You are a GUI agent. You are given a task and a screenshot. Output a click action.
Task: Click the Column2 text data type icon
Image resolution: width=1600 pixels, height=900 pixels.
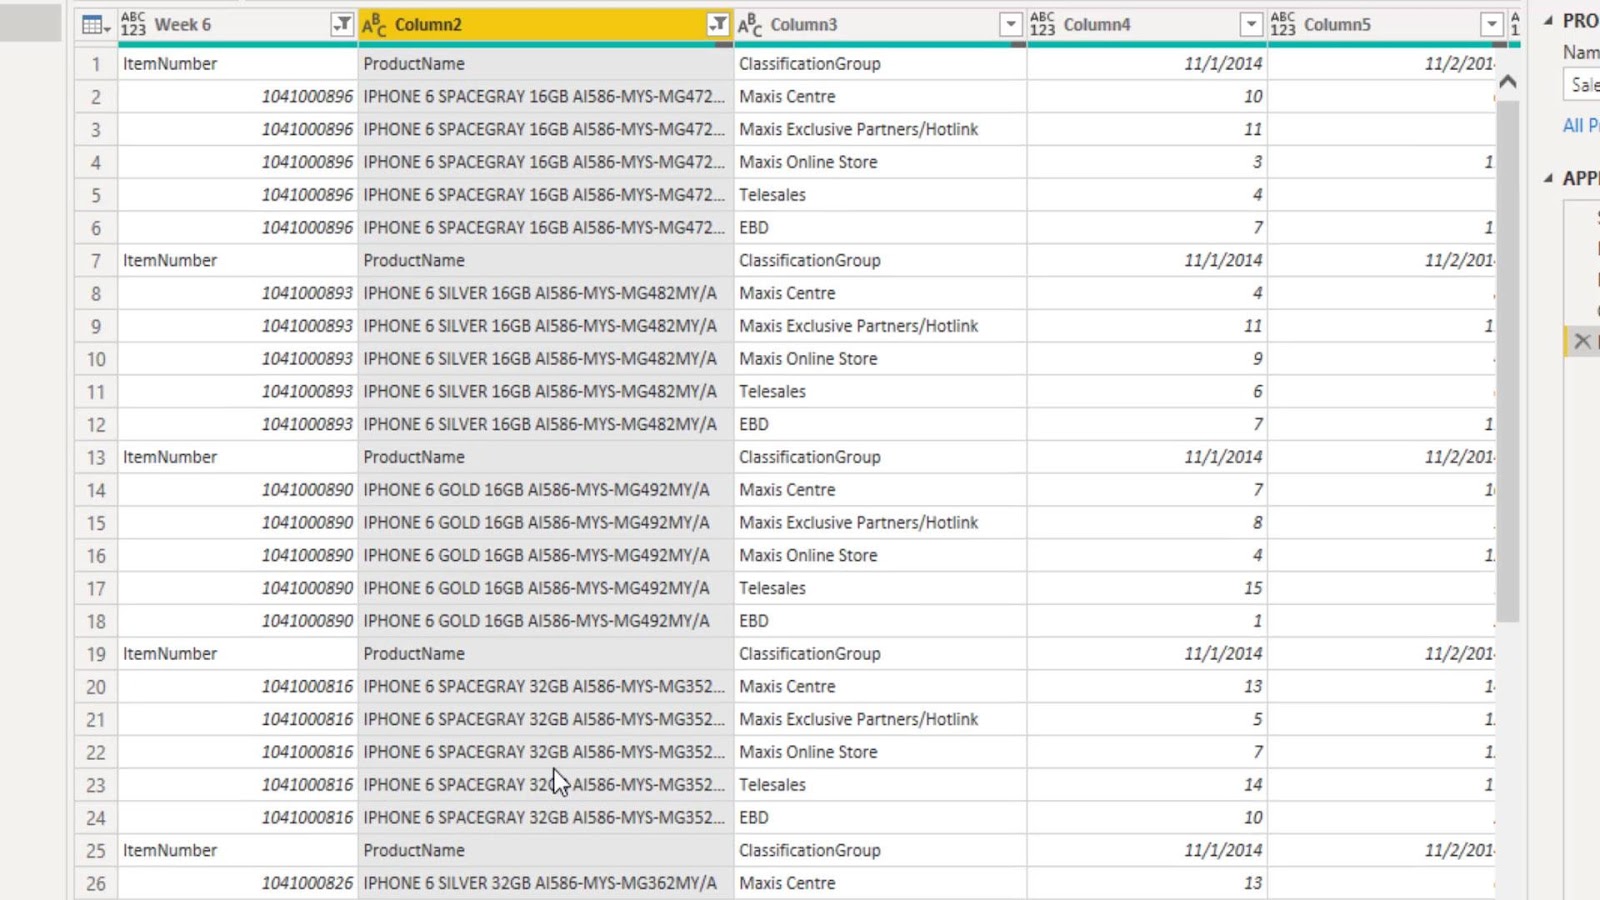[x=374, y=25]
